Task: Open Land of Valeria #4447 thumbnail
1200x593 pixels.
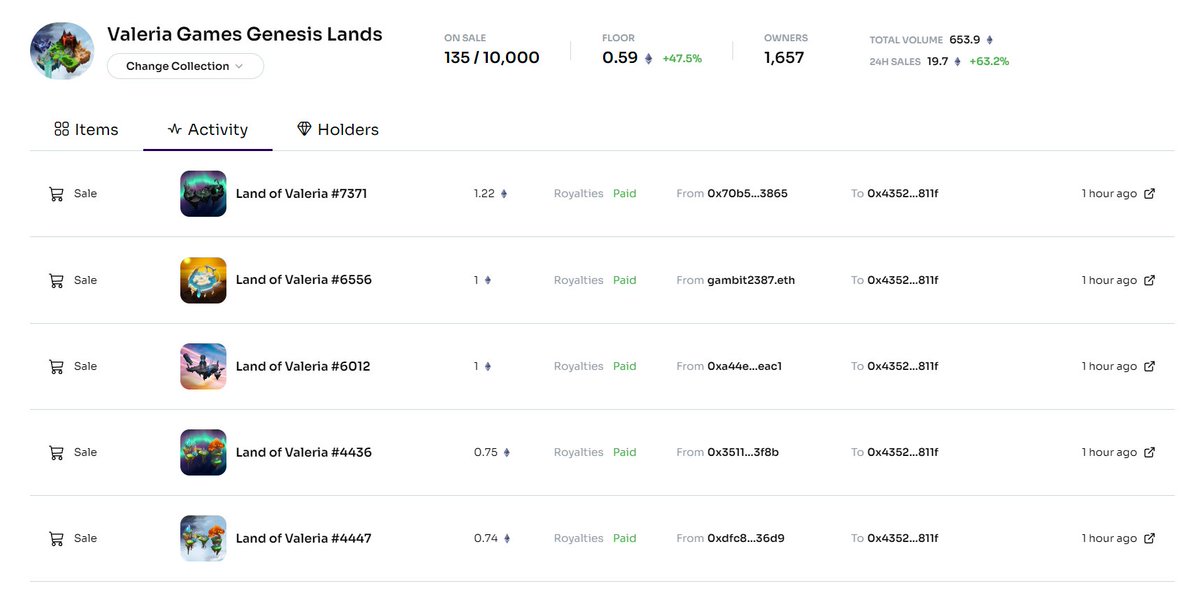Action: pyautogui.click(x=203, y=538)
